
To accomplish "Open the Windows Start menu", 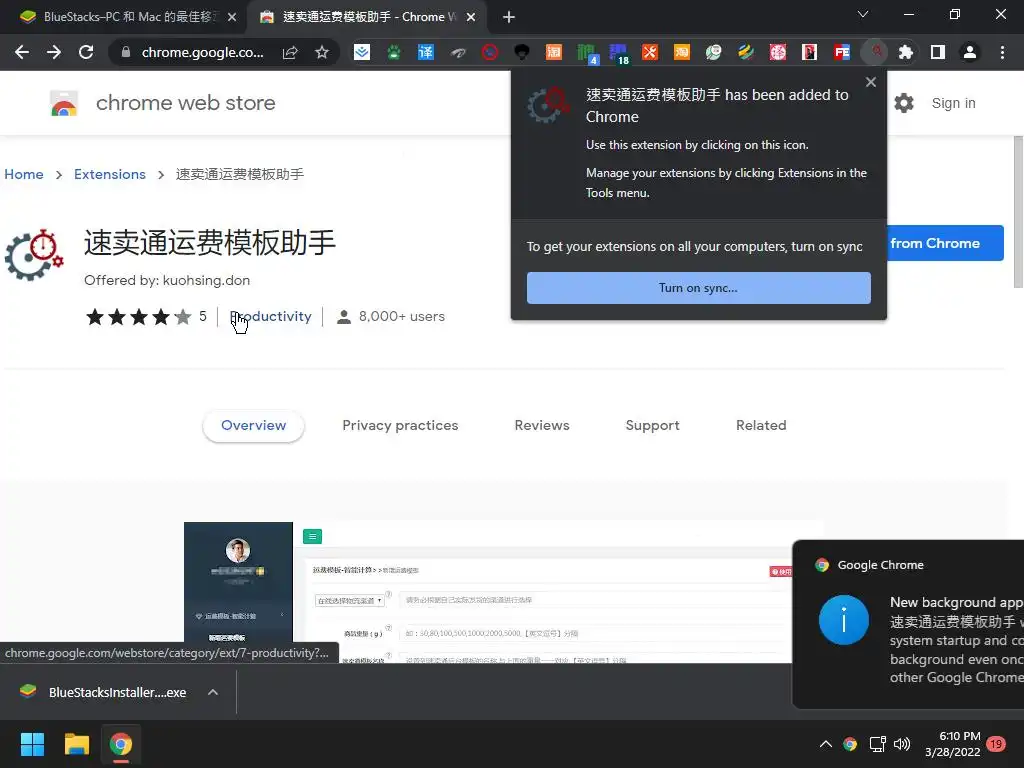I will pos(32,744).
